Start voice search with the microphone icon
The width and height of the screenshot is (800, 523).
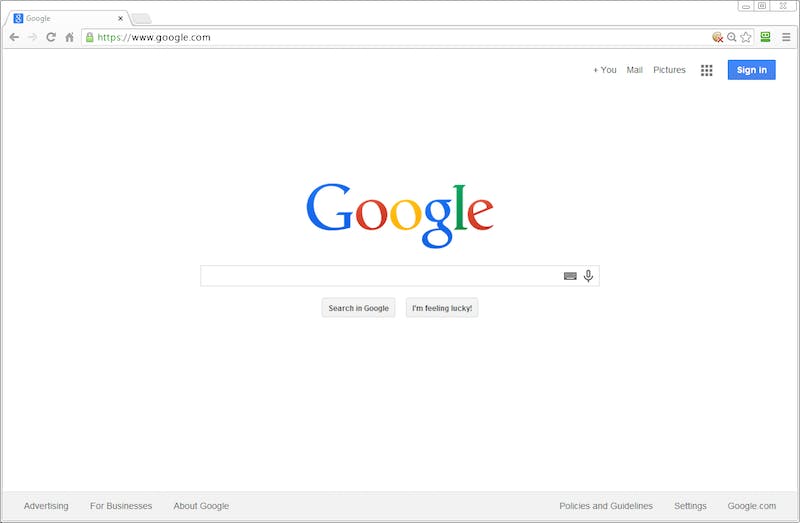tap(588, 276)
